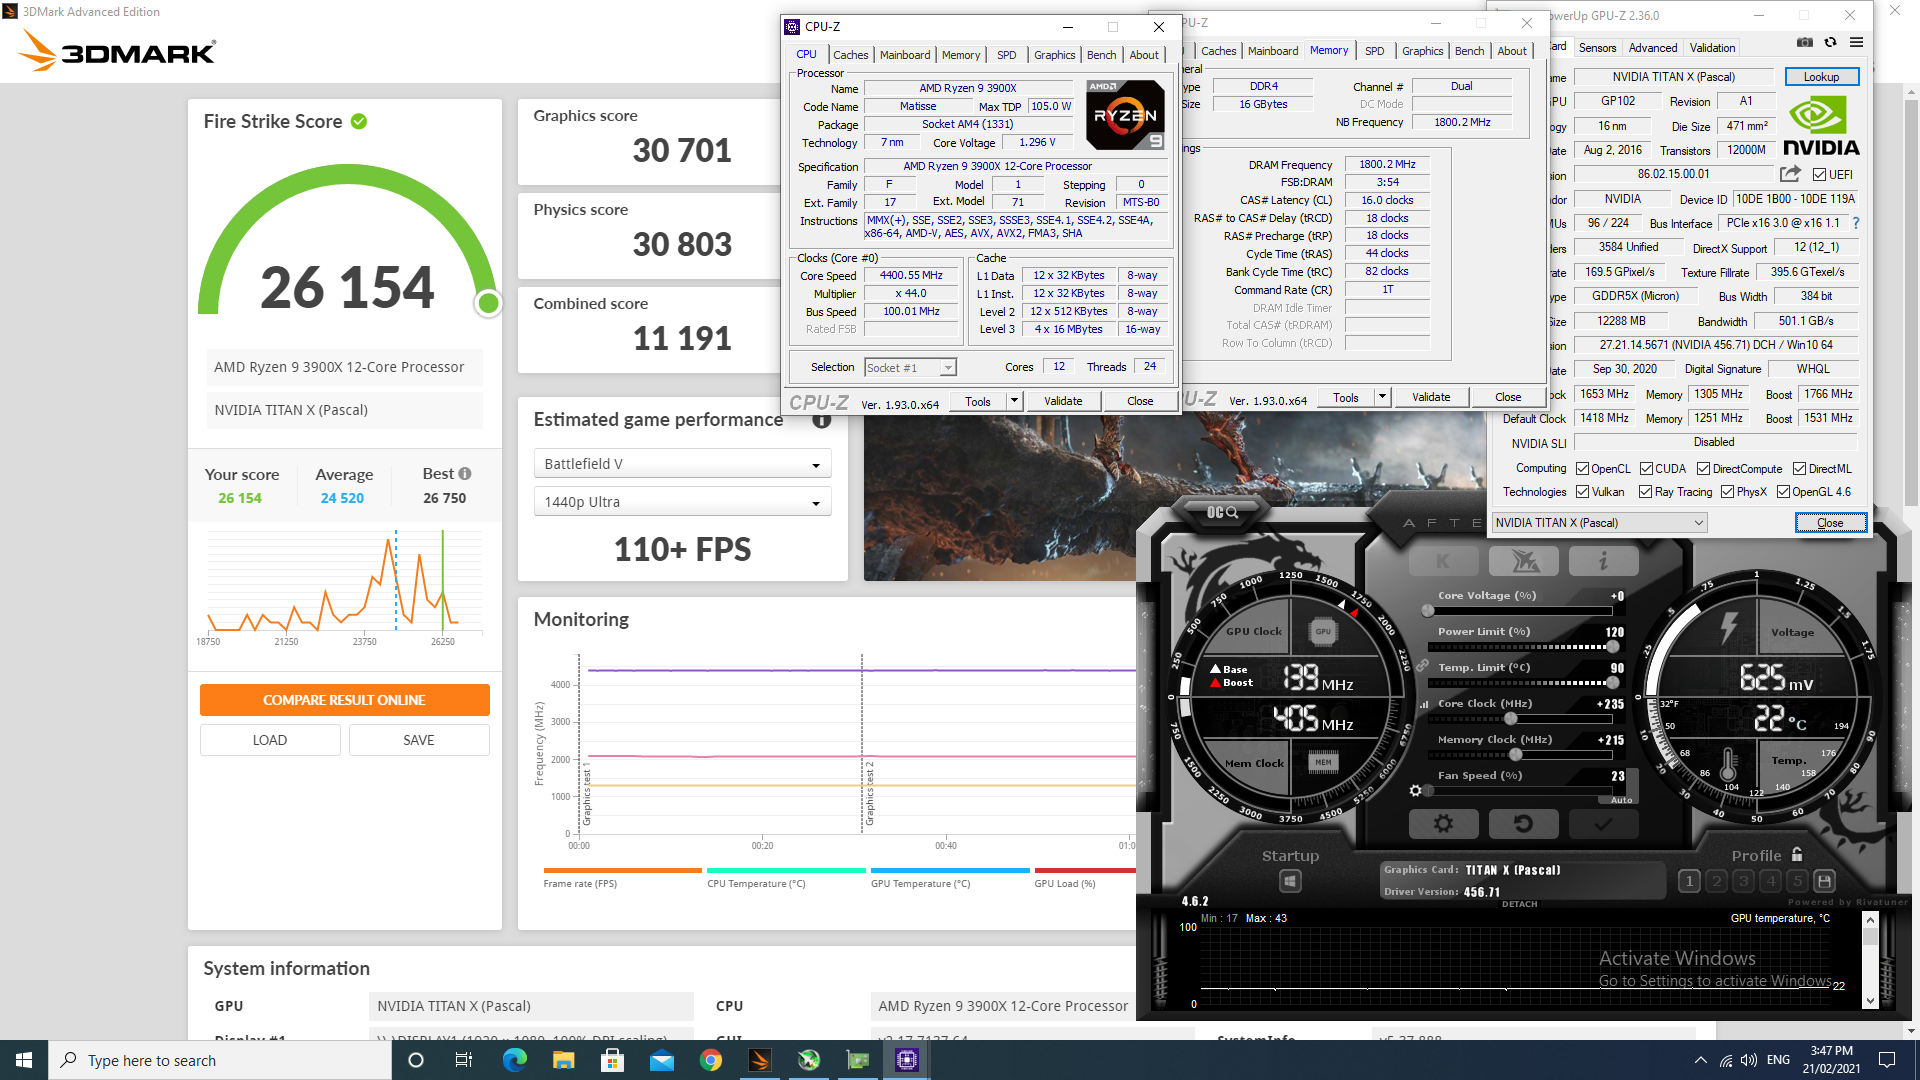The height and width of the screenshot is (1080, 1920).
Task: Click Validate in the front CPU-Z window
Action: pyautogui.click(x=1063, y=401)
